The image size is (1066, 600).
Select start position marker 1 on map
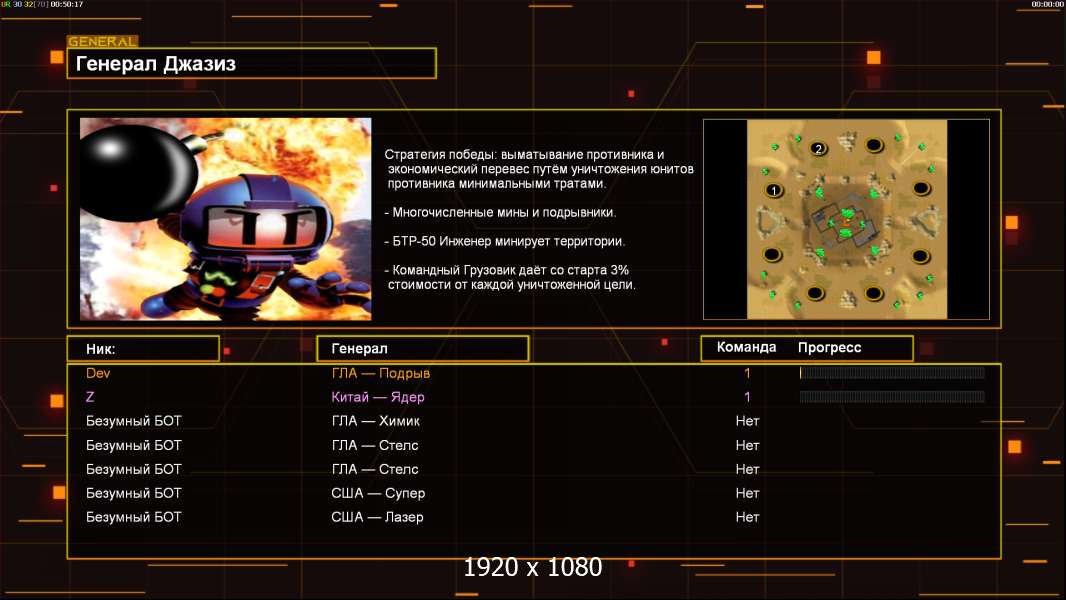click(773, 190)
